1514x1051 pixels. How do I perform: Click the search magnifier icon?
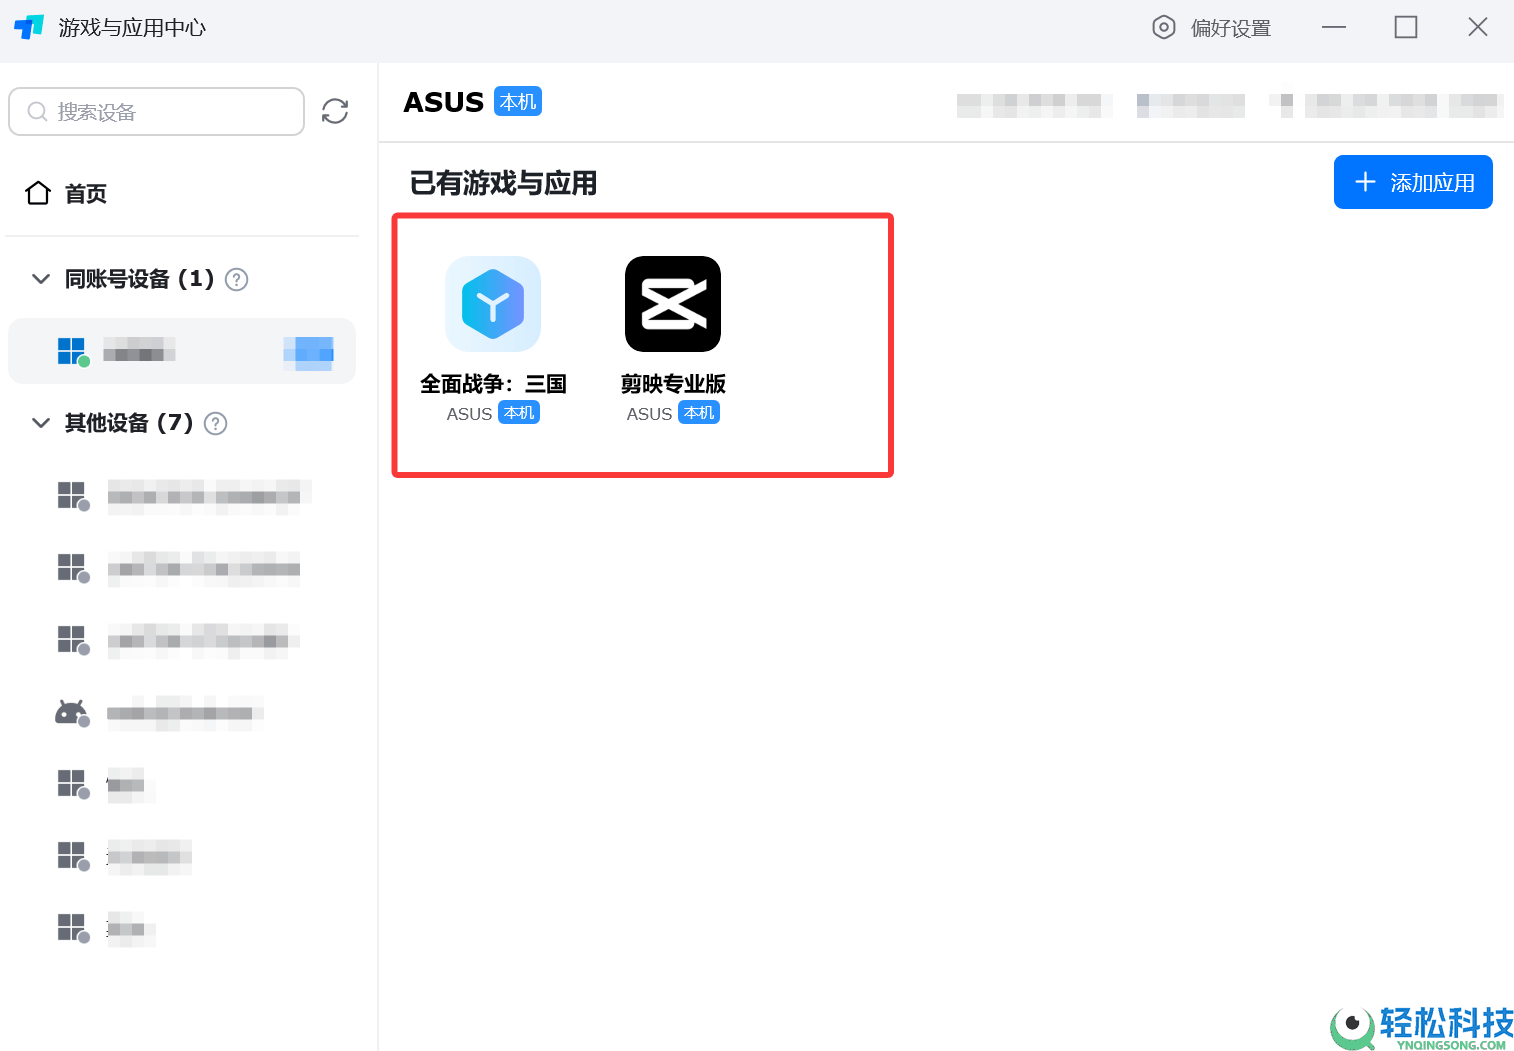tap(37, 111)
